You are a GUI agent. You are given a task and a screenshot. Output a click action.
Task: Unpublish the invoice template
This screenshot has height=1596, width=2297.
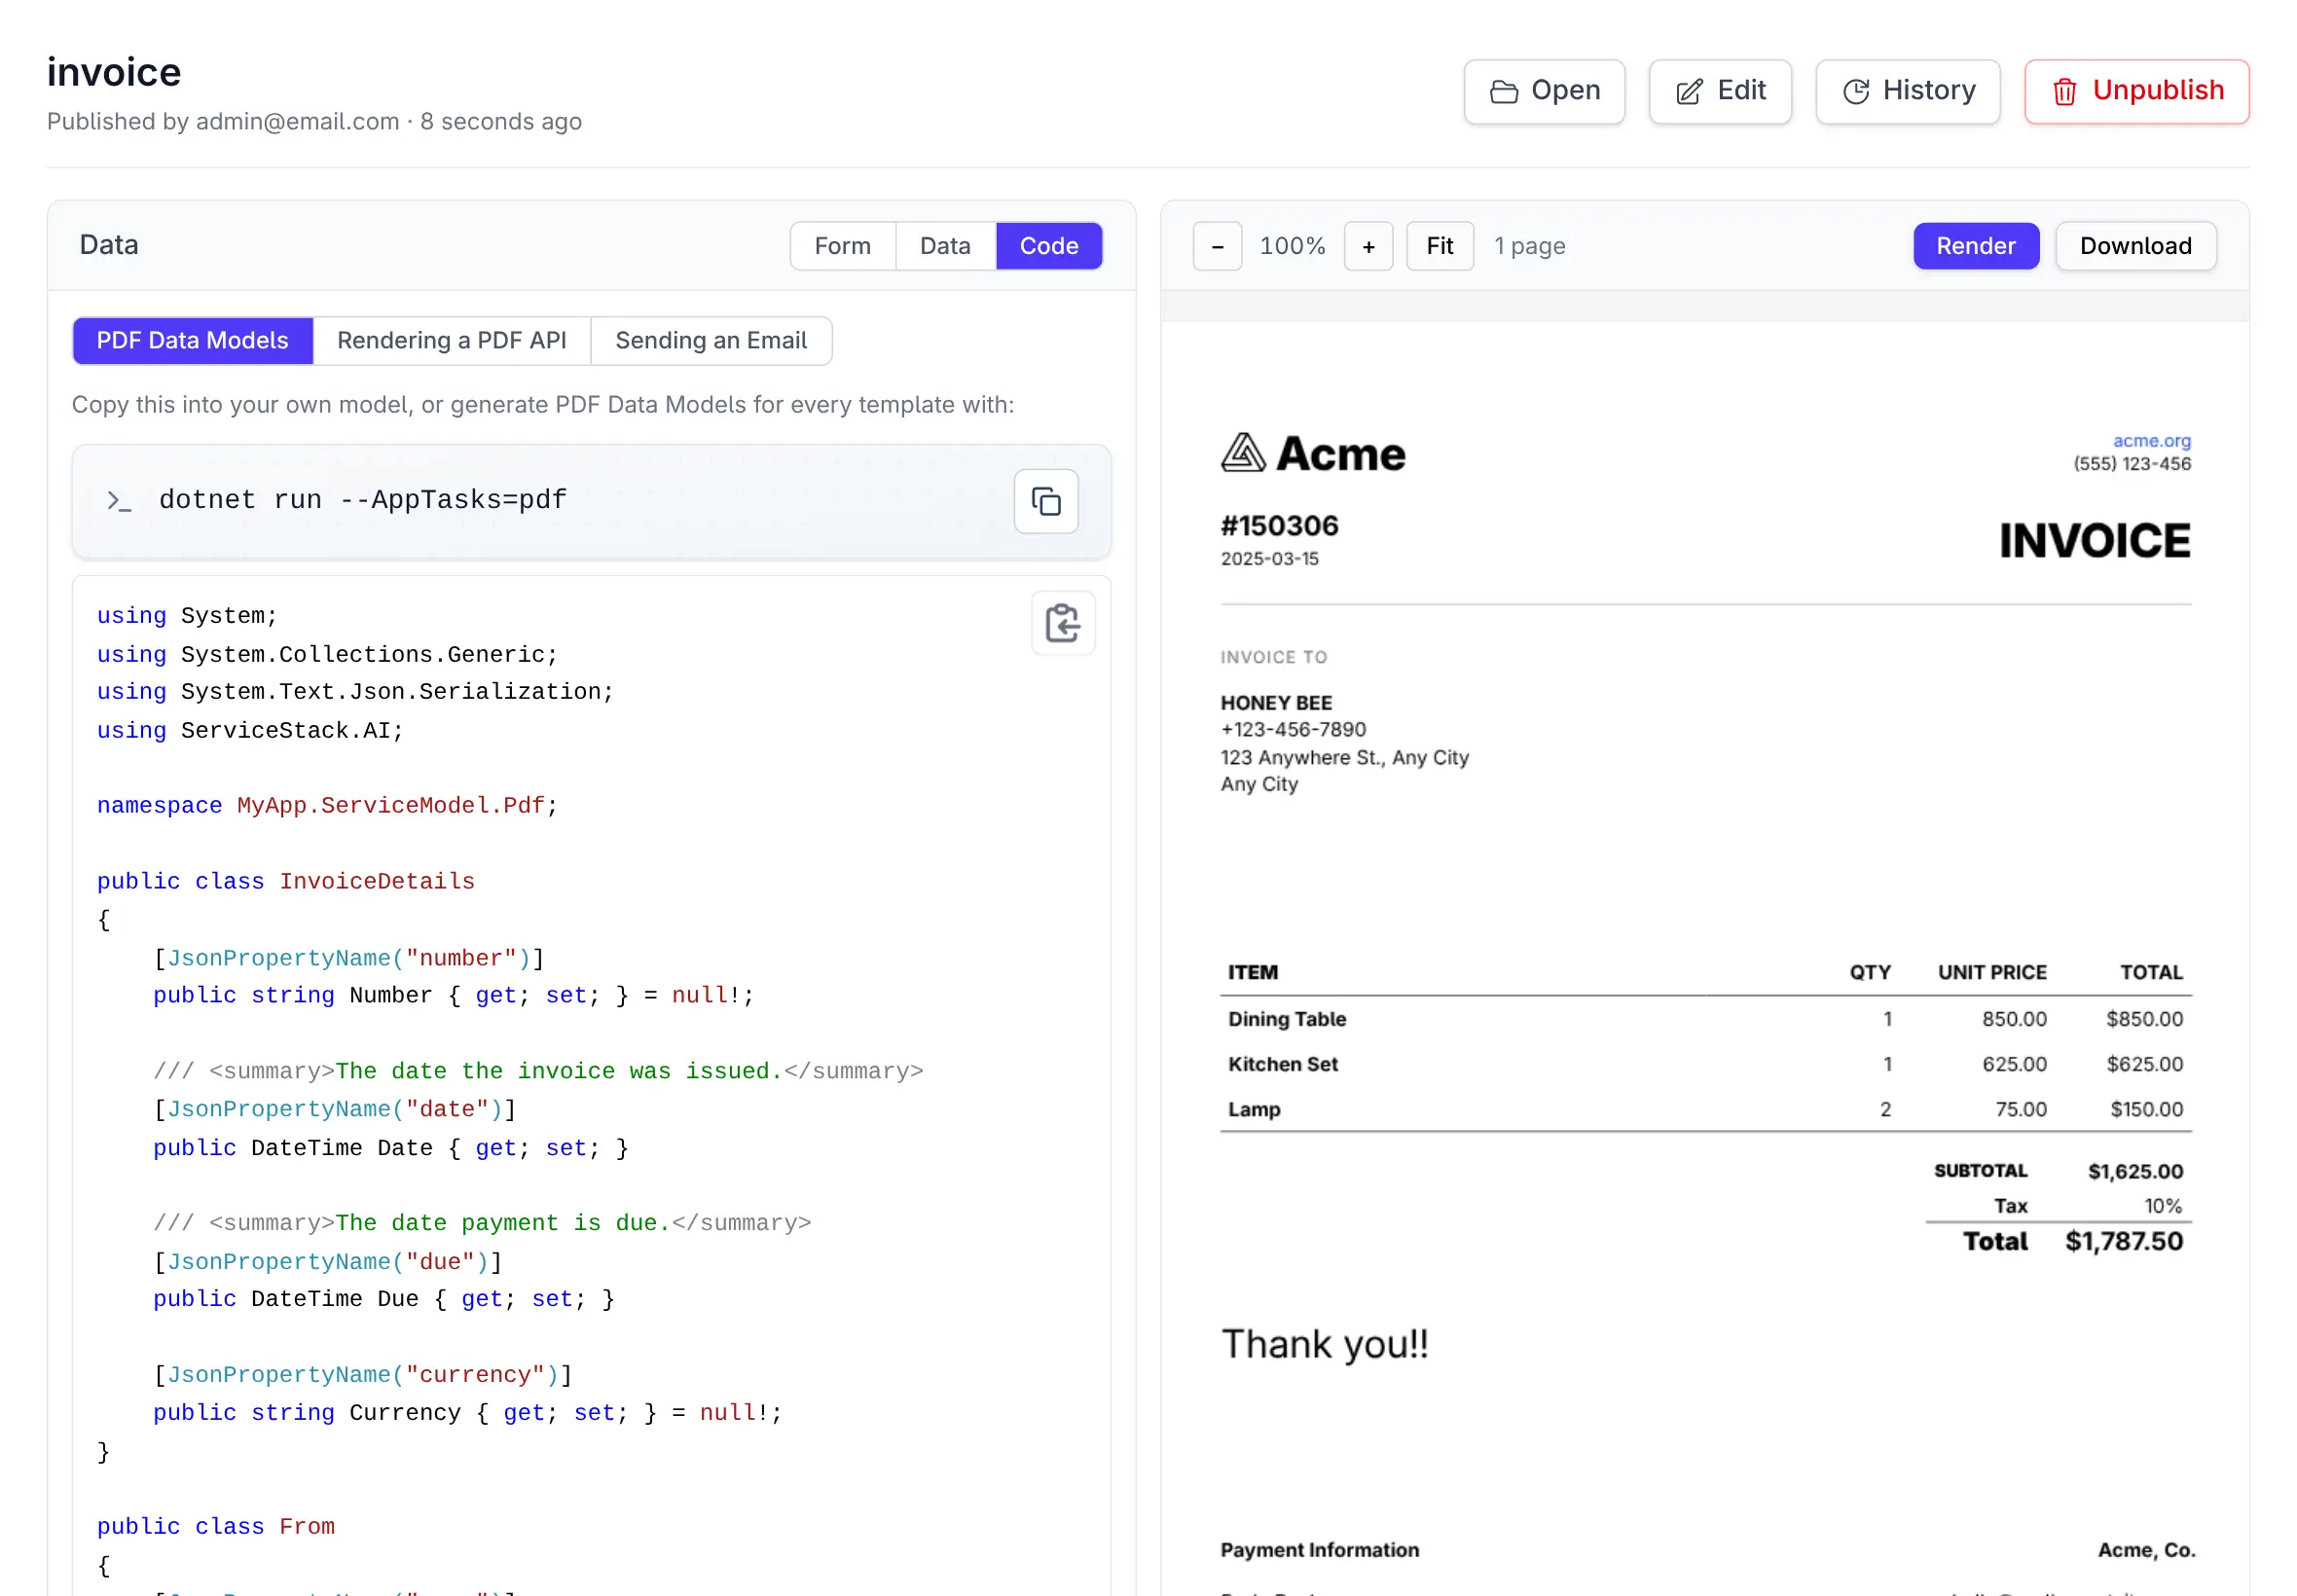click(x=2136, y=91)
